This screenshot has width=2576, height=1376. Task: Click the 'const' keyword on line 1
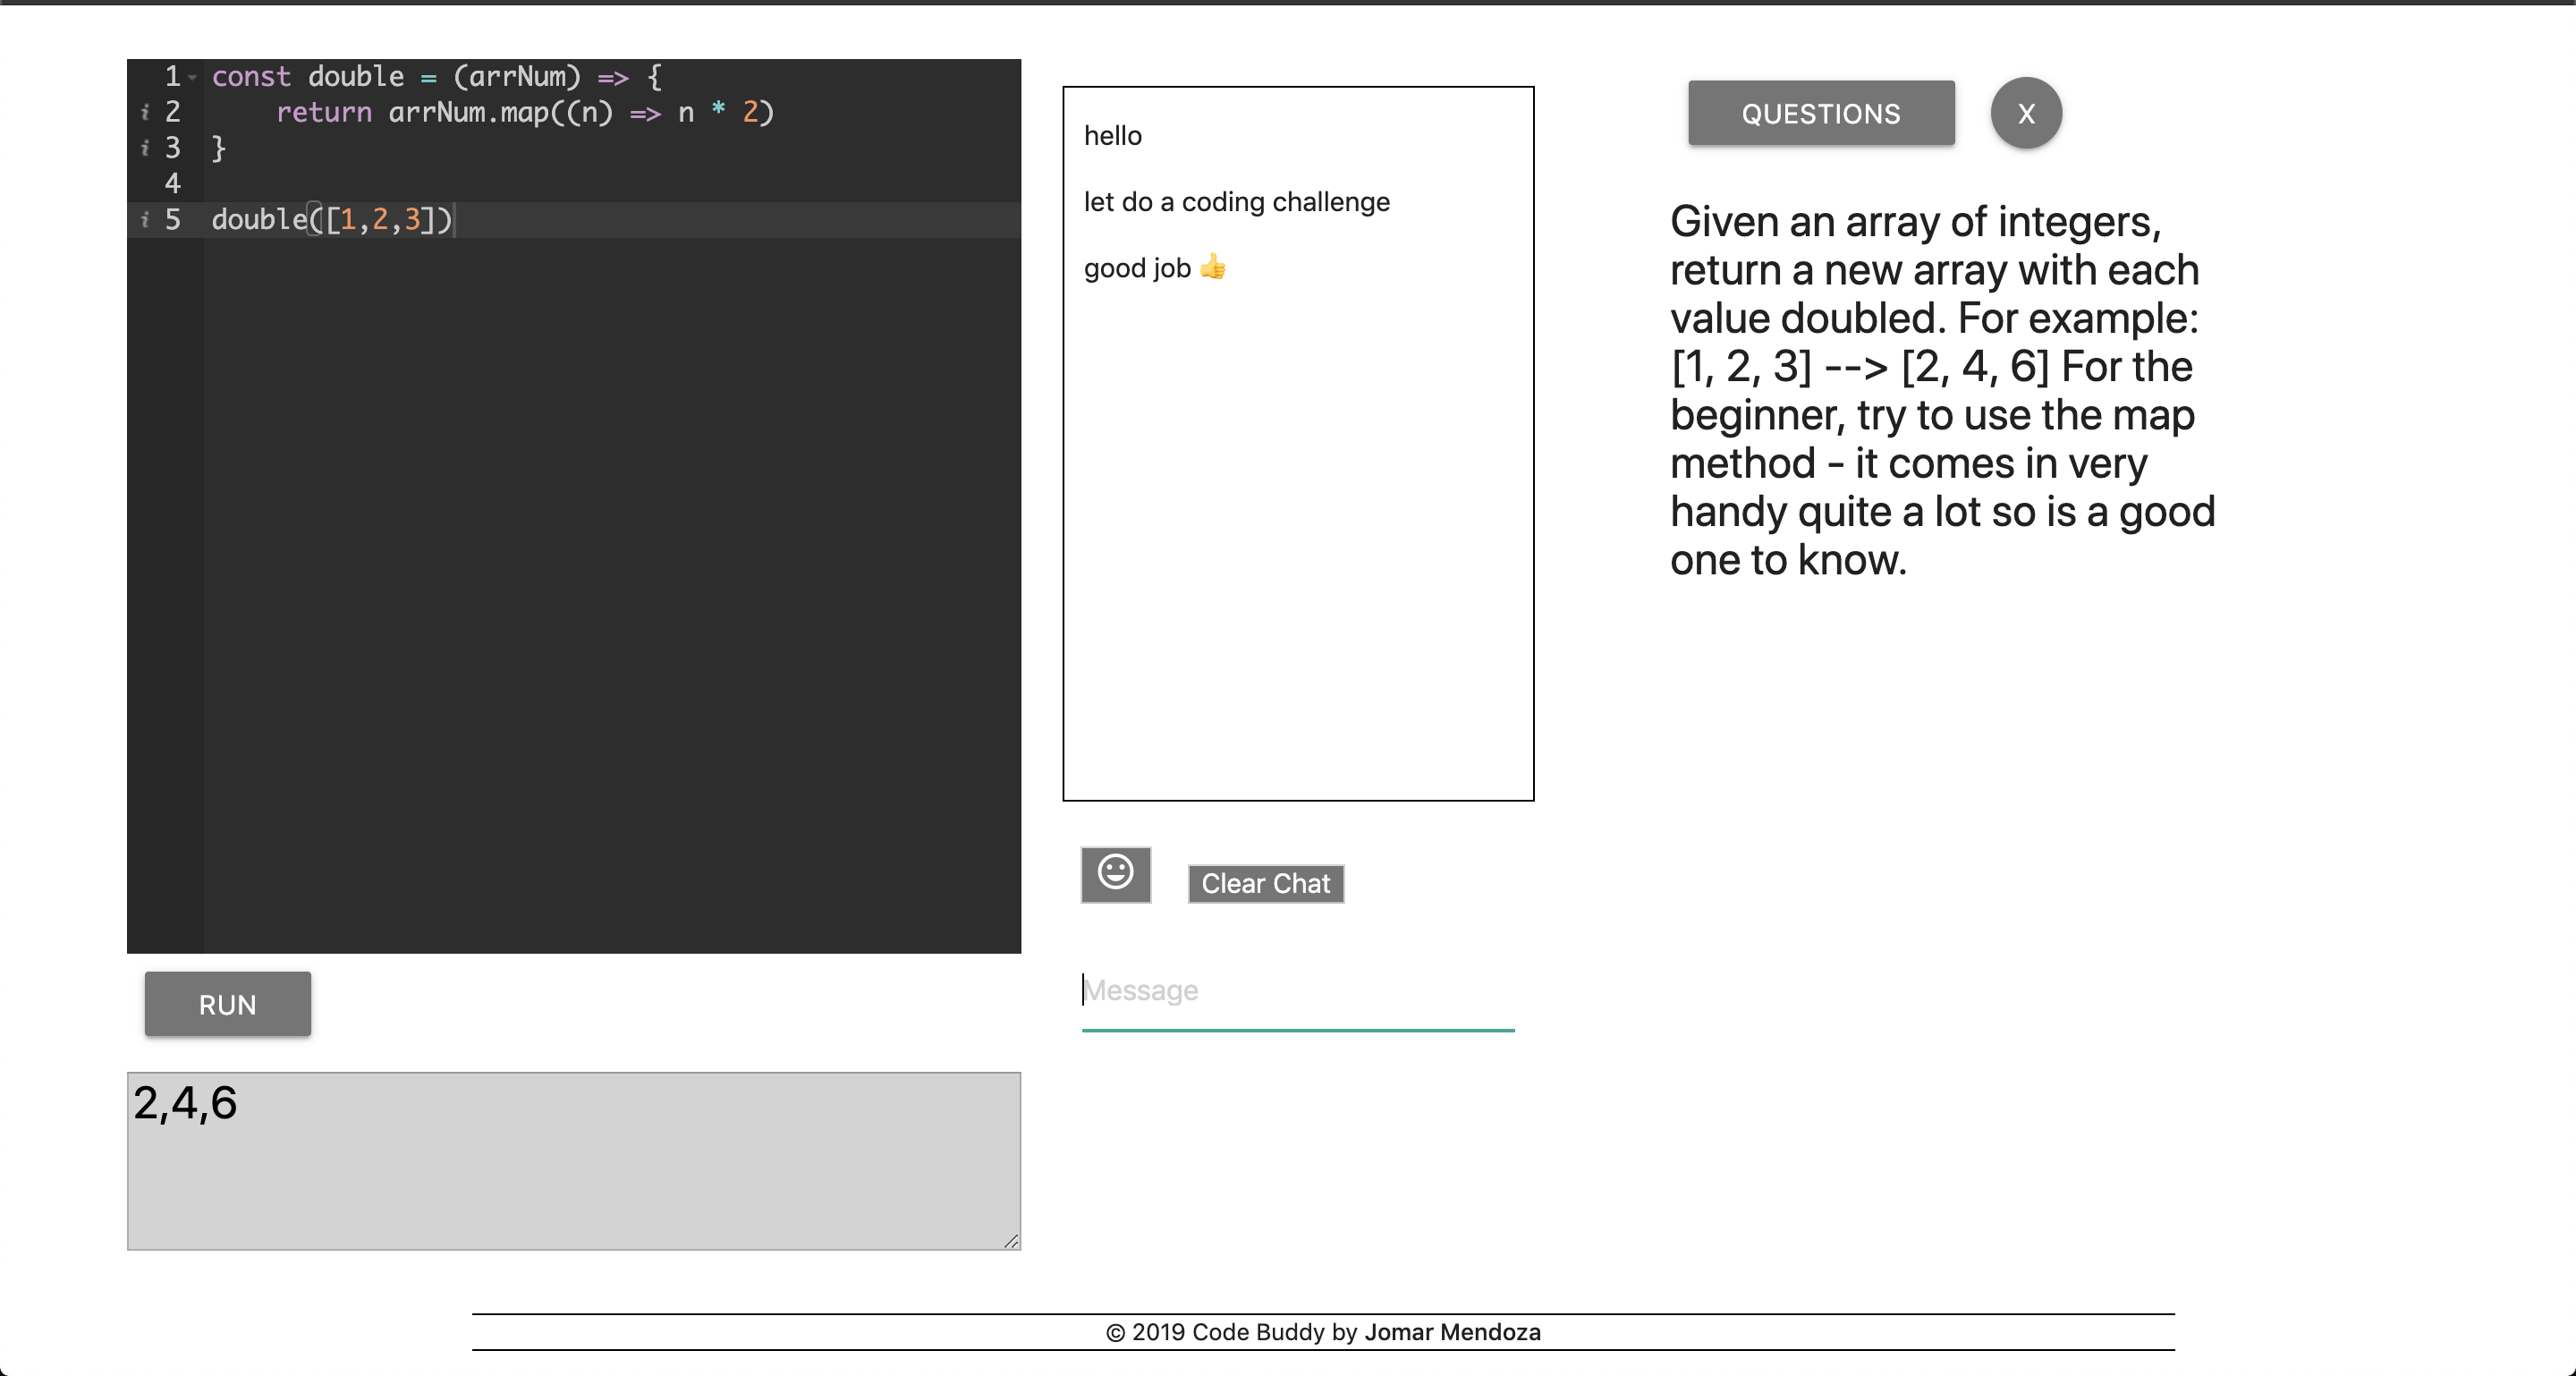[250, 77]
